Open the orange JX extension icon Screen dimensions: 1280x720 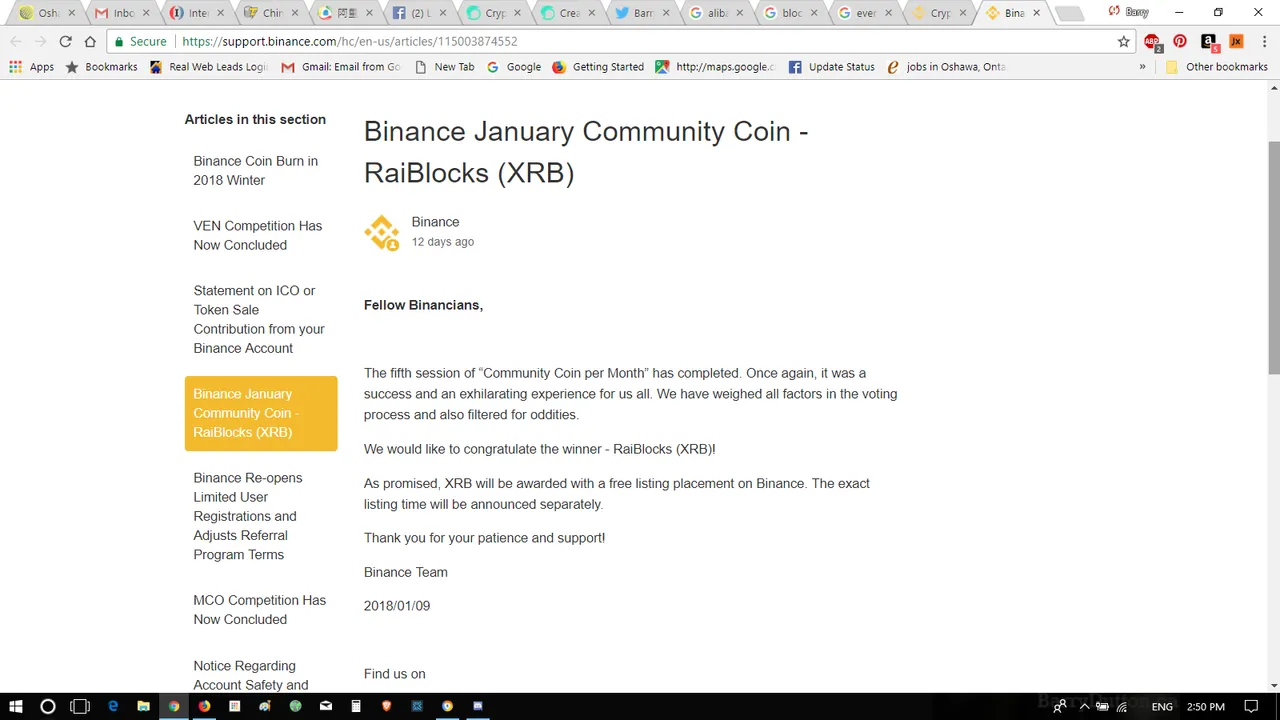pos(1236,41)
